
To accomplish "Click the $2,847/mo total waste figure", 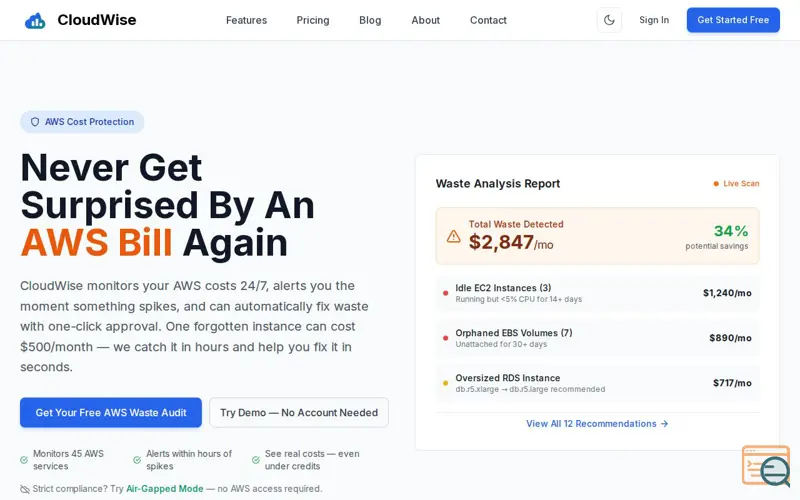I will (x=511, y=242).
